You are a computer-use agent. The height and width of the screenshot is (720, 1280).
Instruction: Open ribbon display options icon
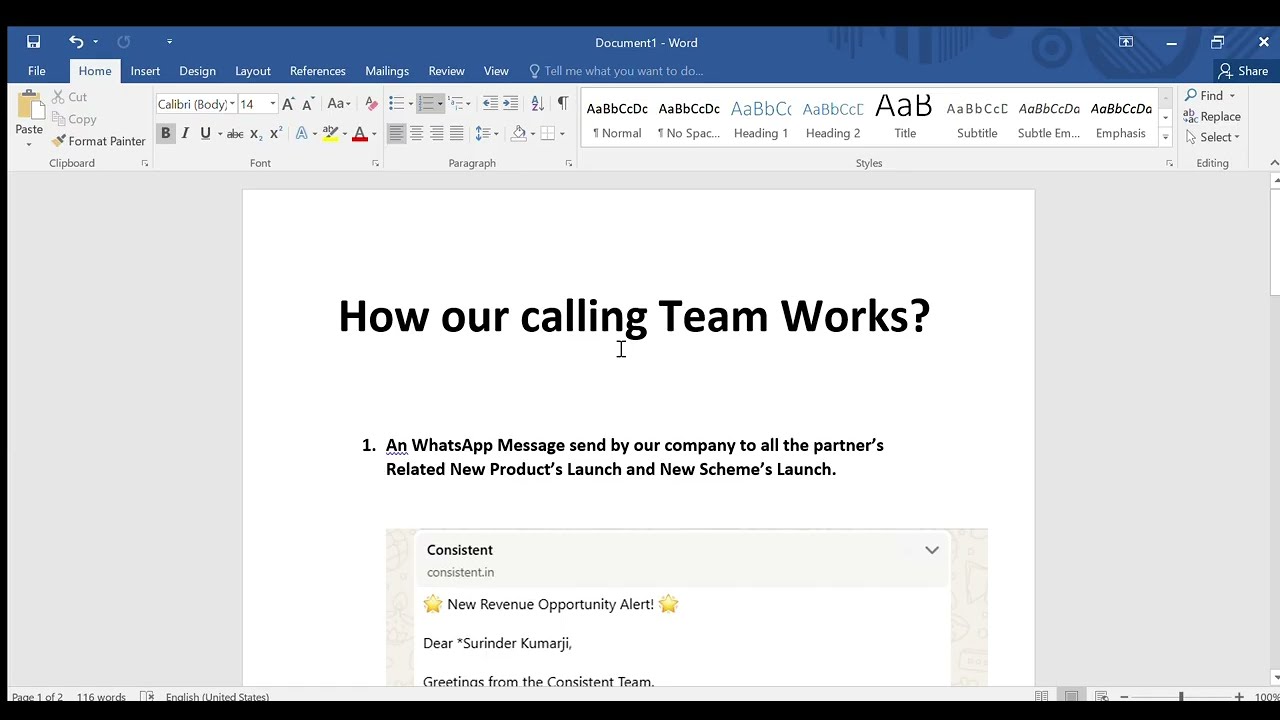[x=1126, y=42]
